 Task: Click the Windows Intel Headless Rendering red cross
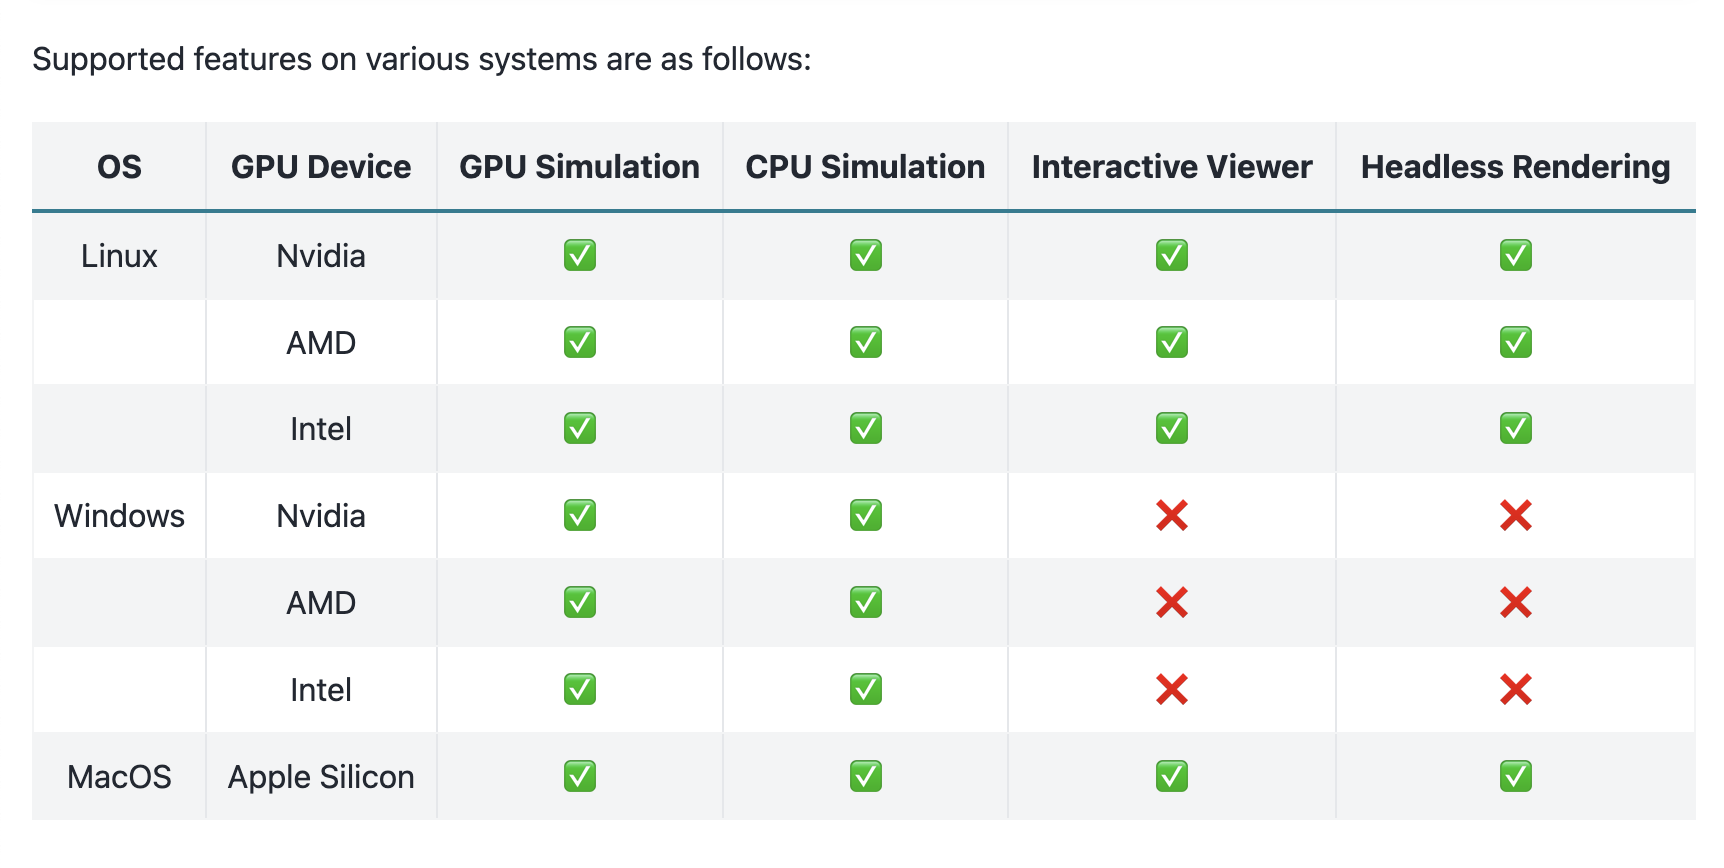click(1515, 690)
